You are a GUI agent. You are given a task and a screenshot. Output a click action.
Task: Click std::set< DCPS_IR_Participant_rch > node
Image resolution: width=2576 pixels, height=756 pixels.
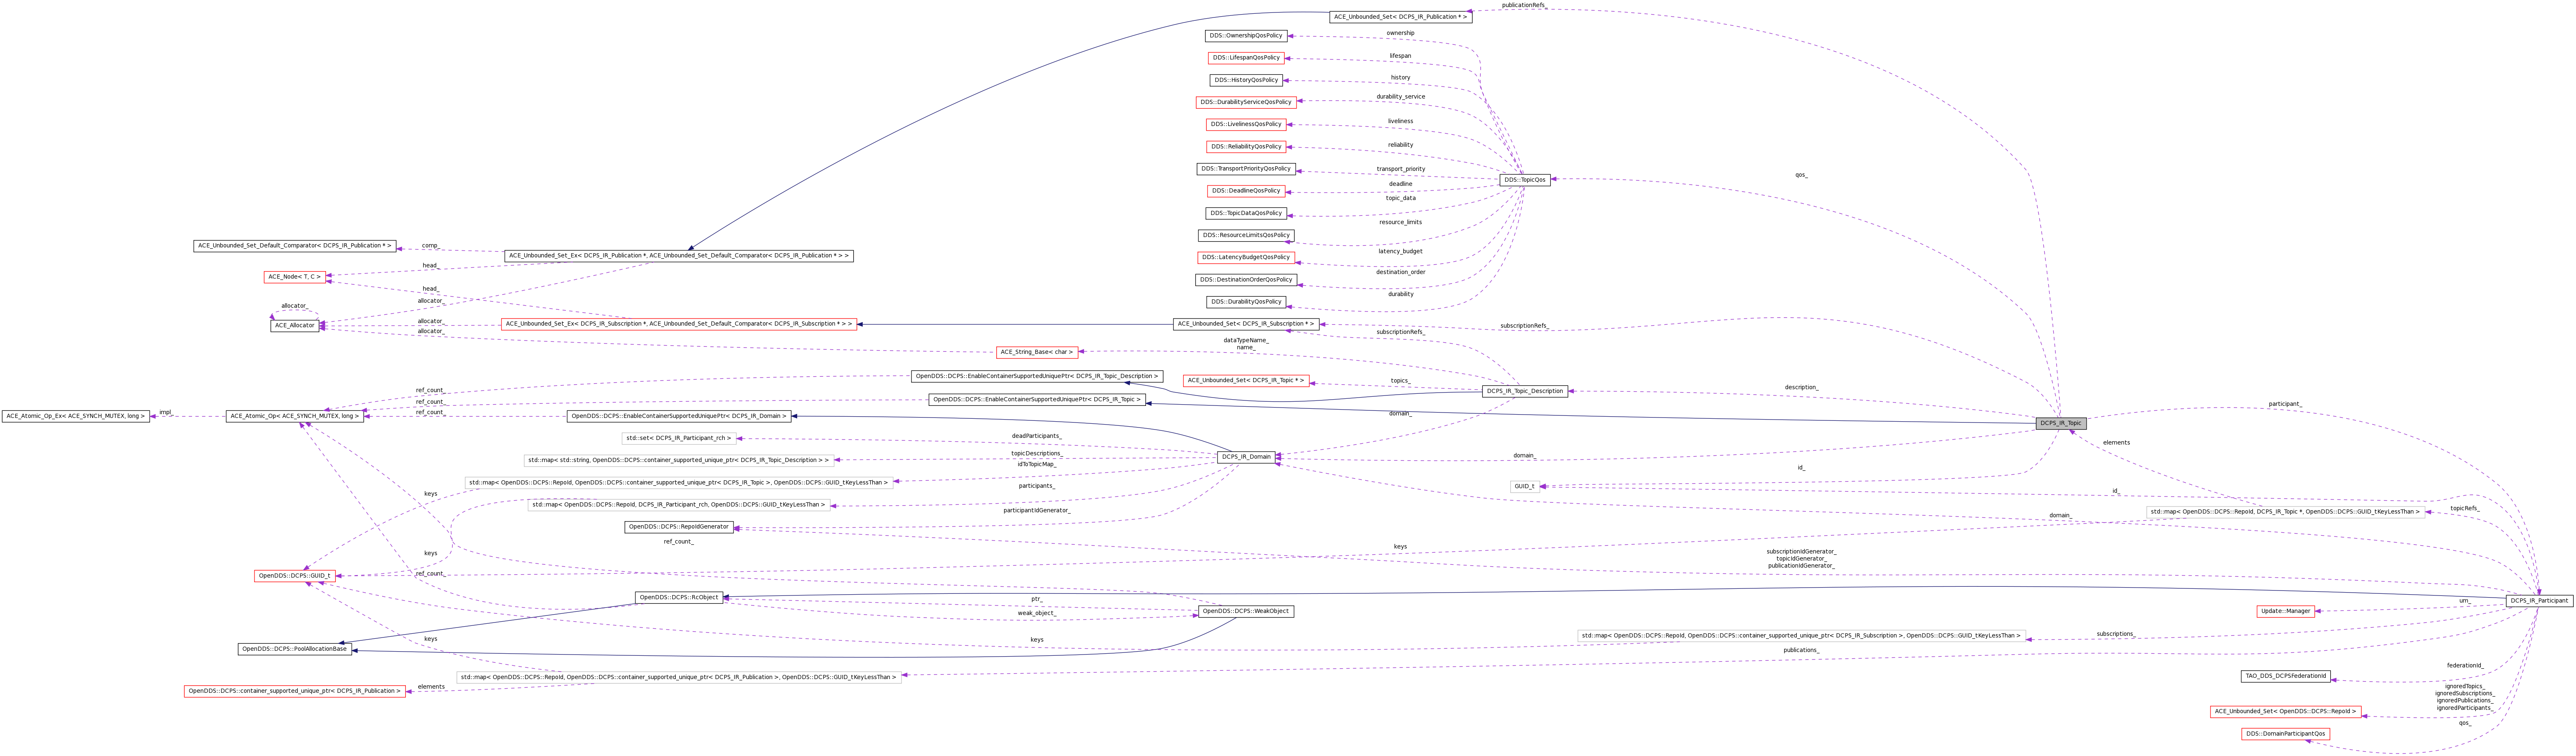[679, 438]
